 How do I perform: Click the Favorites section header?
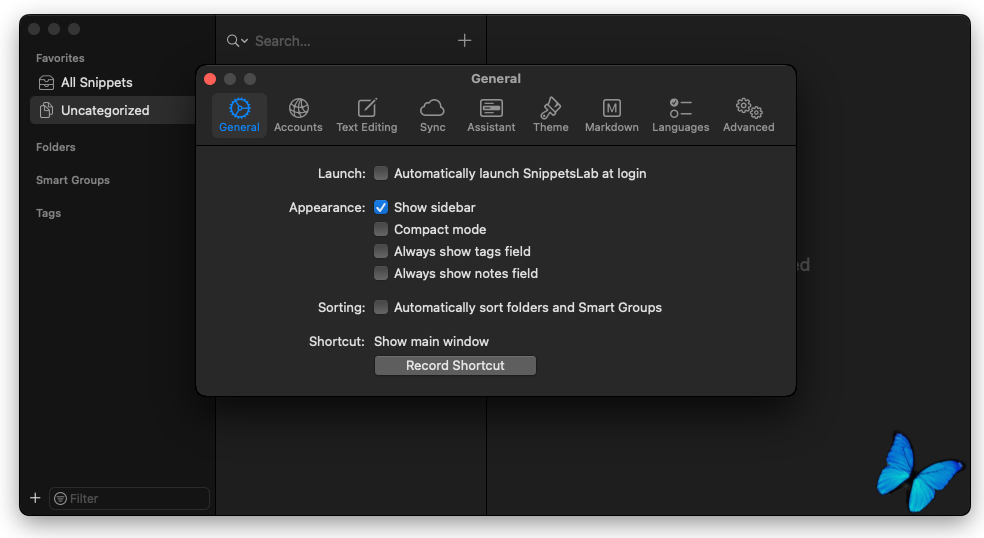coord(60,58)
